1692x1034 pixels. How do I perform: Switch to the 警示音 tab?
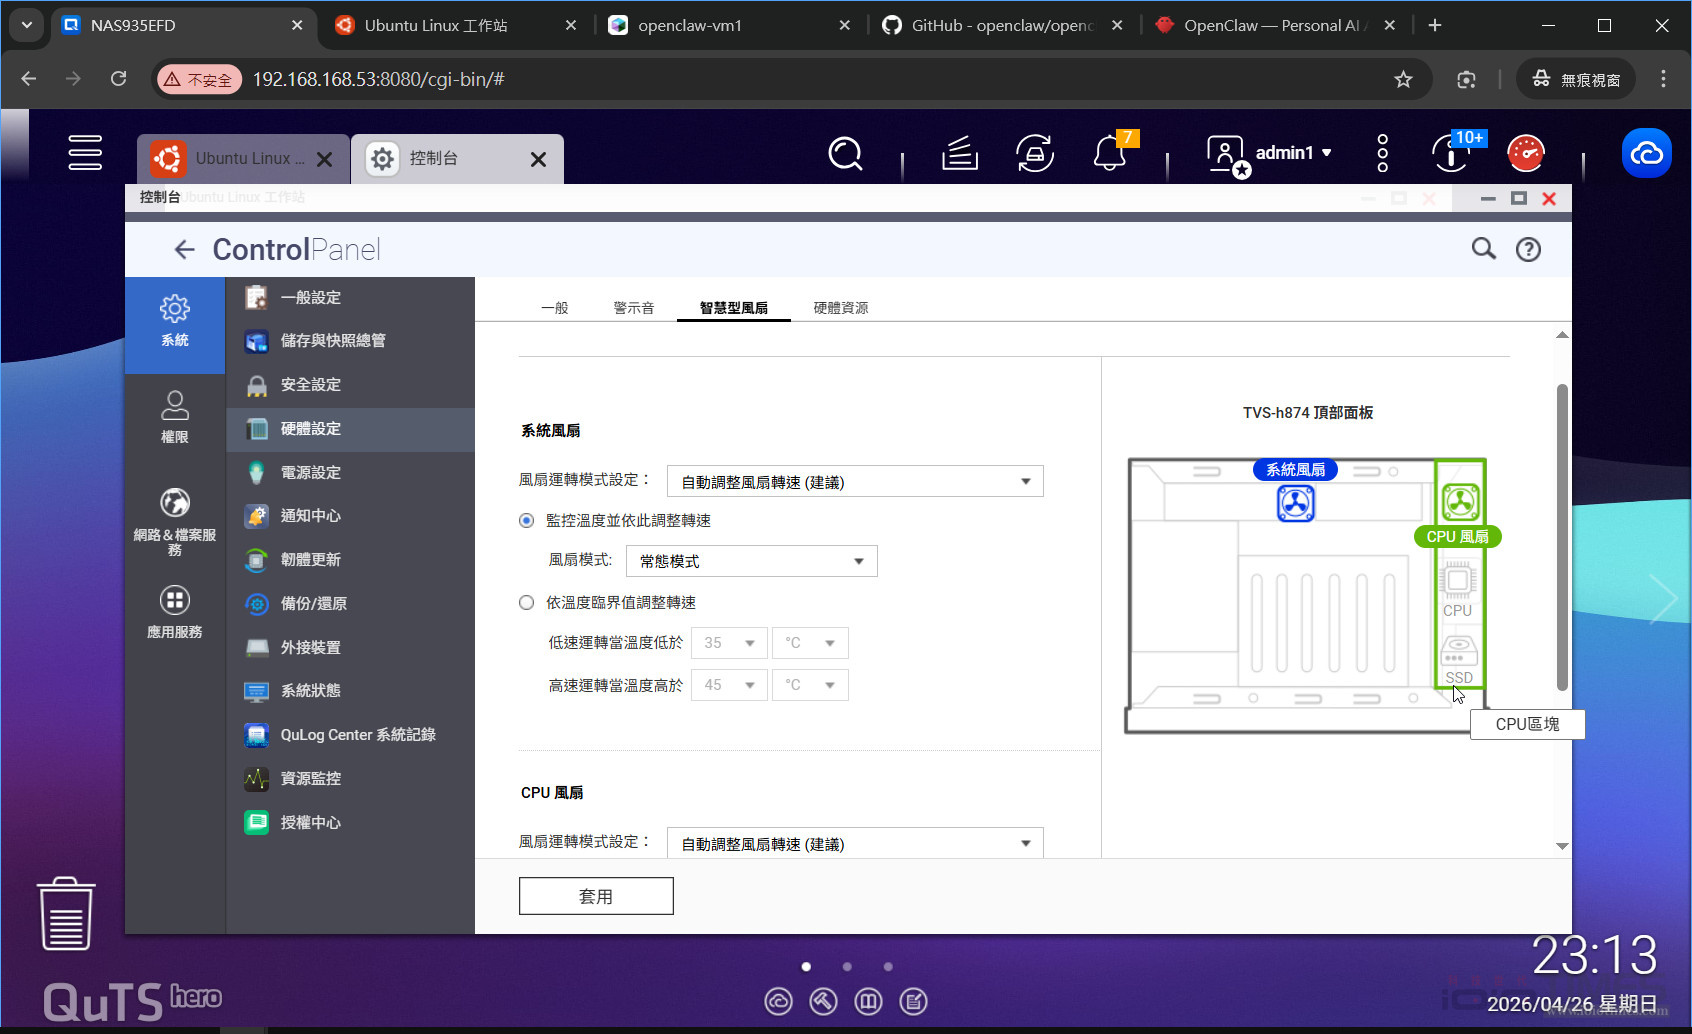pyautogui.click(x=633, y=308)
